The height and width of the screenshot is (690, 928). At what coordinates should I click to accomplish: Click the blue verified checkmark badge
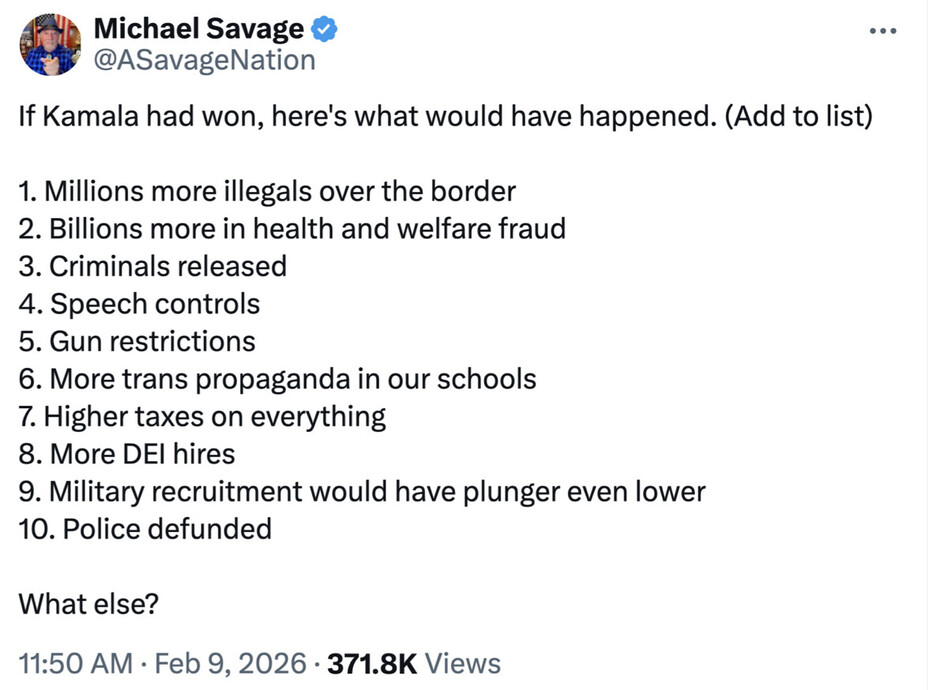point(326,30)
